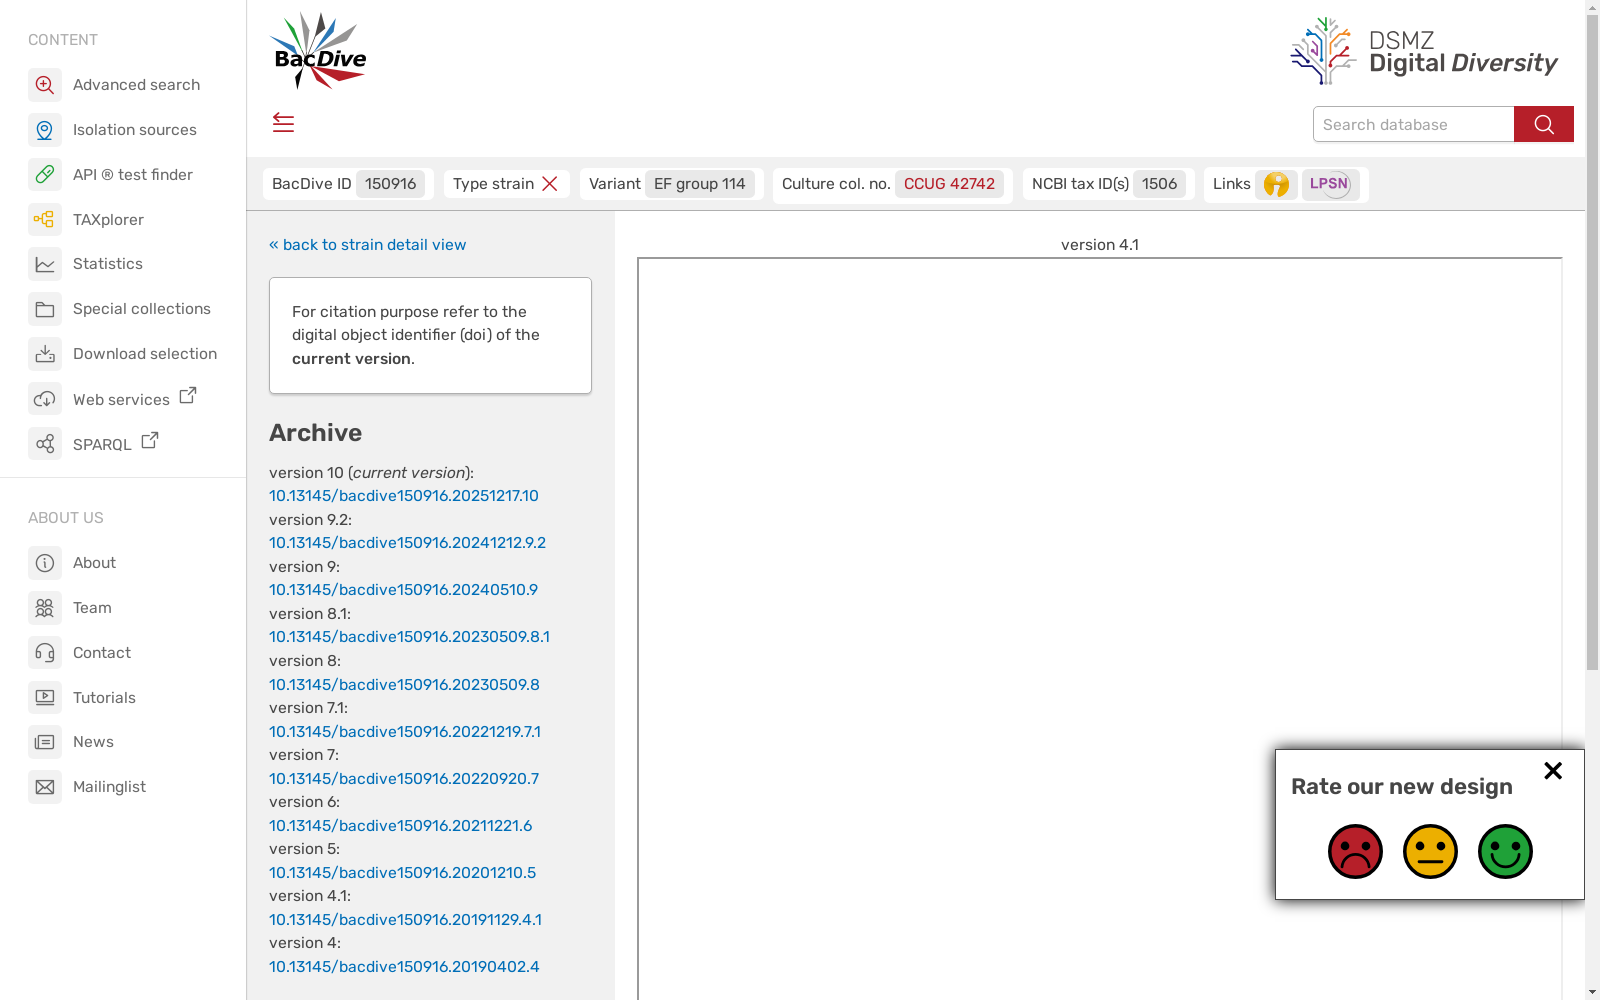Open Advanced search magnifier icon
This screenshot has width=1600, height=1000.
tap(45, 85)
